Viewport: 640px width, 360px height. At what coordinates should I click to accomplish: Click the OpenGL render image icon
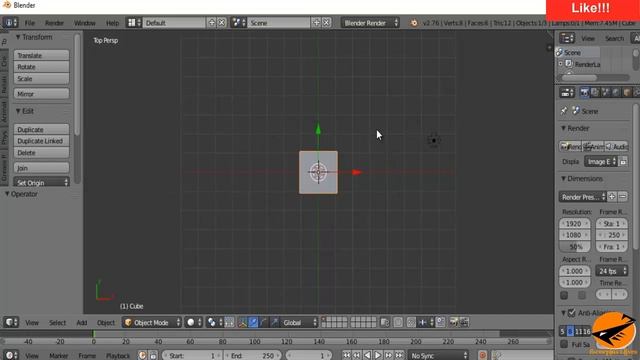tap(453, 322)
